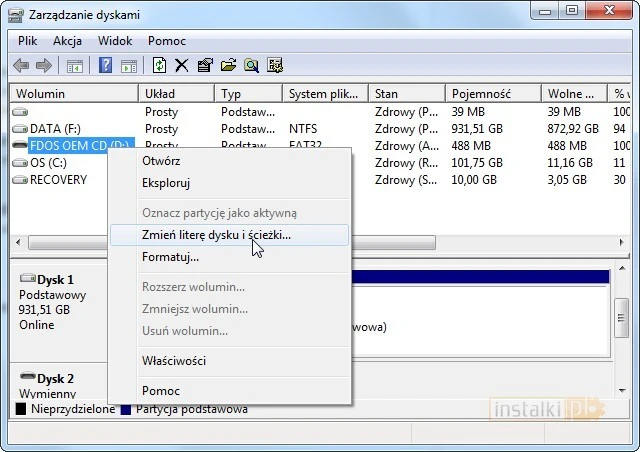Sort by the Stan column header
Image resolution: width=640 pixels, height=452 pixels.
coord(407,94)
